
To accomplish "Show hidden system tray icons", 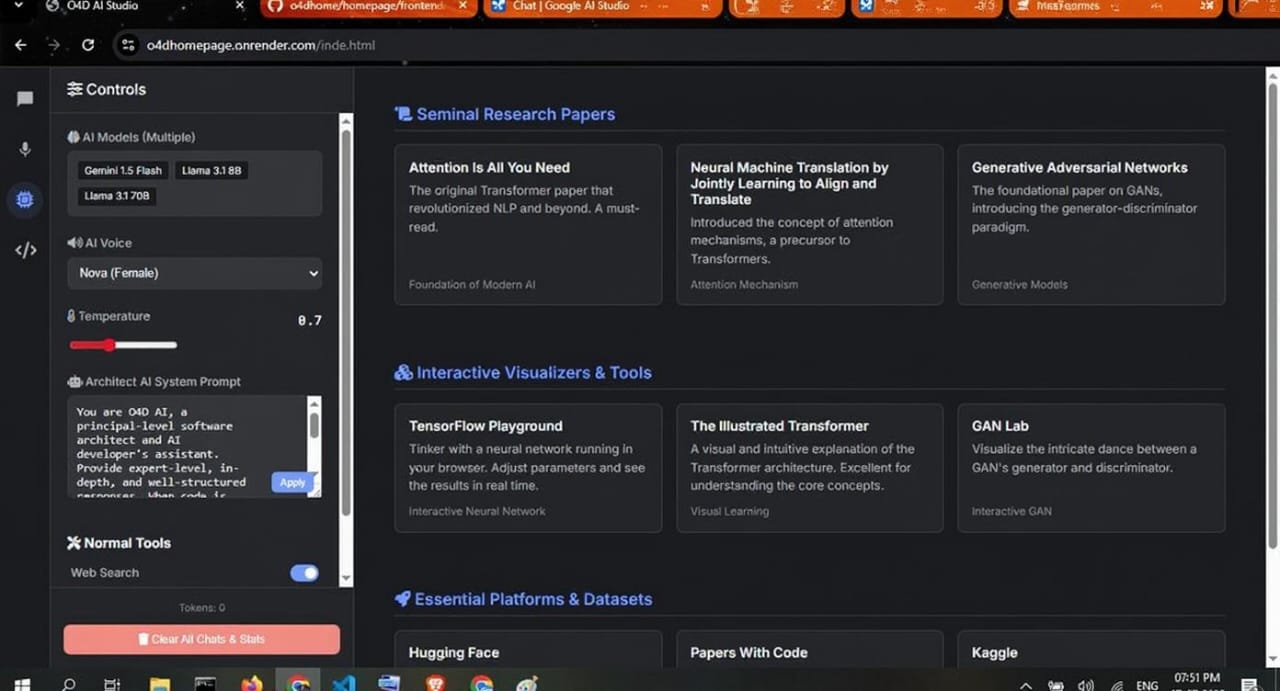I will click(1025, 685).
